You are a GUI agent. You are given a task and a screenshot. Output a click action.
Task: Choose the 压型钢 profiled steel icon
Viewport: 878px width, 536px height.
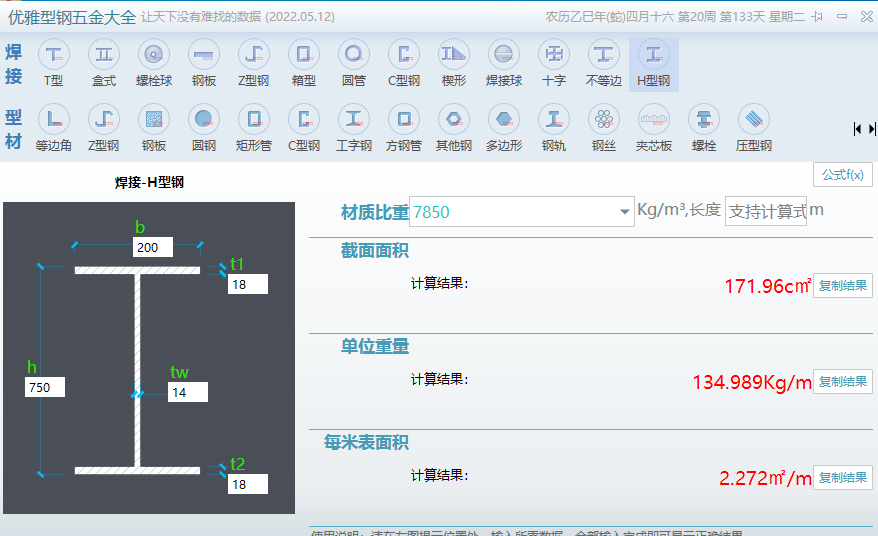(754, 128)
